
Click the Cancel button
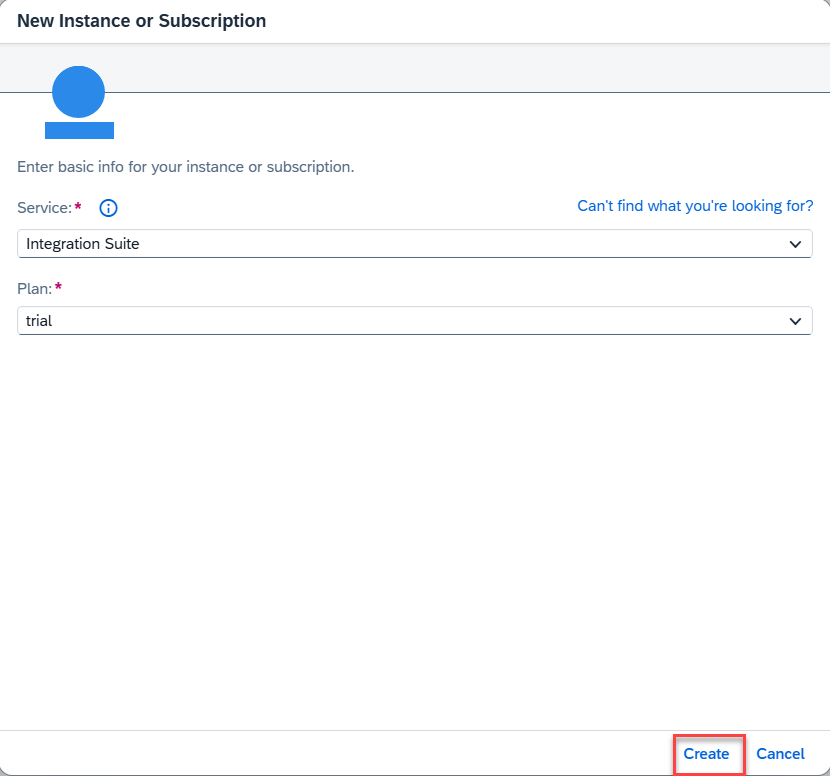pos(780,754)
